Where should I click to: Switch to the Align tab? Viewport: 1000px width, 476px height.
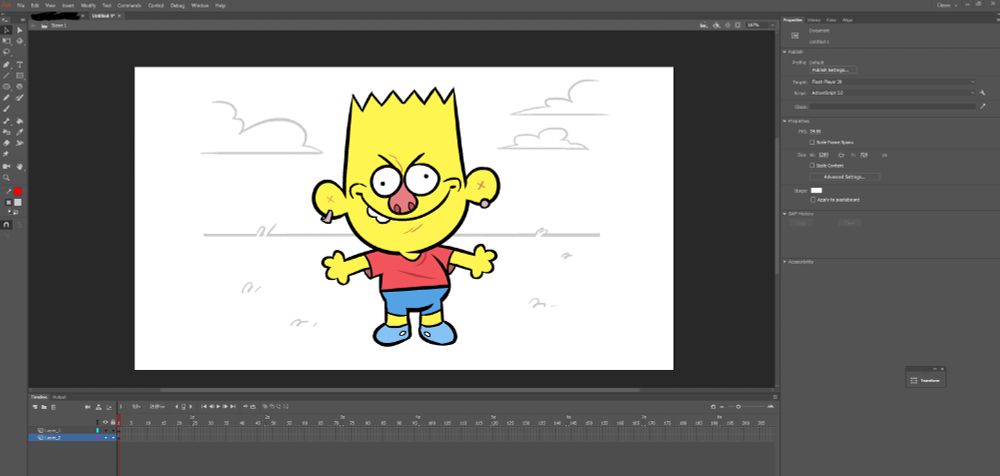(848, 20)
